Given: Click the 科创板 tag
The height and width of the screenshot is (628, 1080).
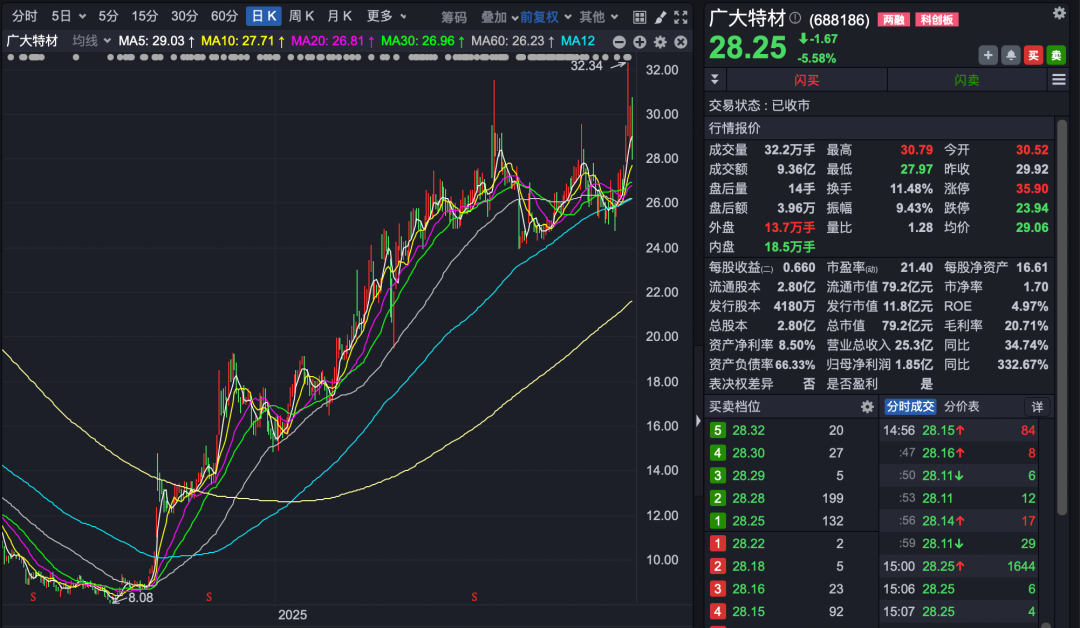Looking at the screenshot, I should click(937, 19).
